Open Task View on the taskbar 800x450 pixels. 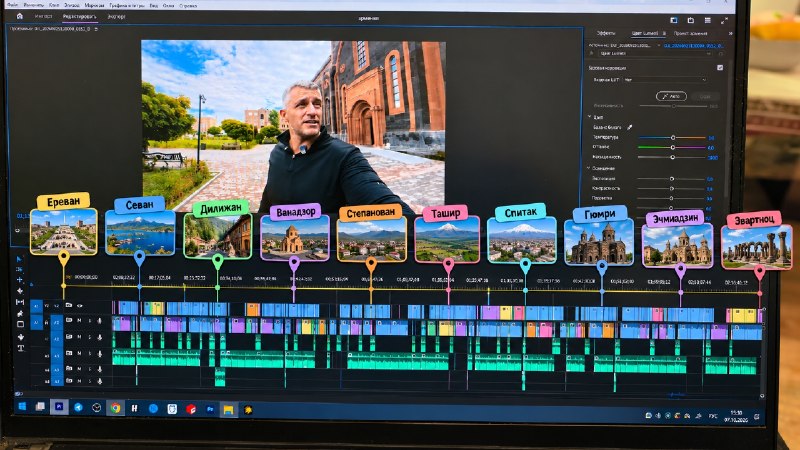(40, 407)
